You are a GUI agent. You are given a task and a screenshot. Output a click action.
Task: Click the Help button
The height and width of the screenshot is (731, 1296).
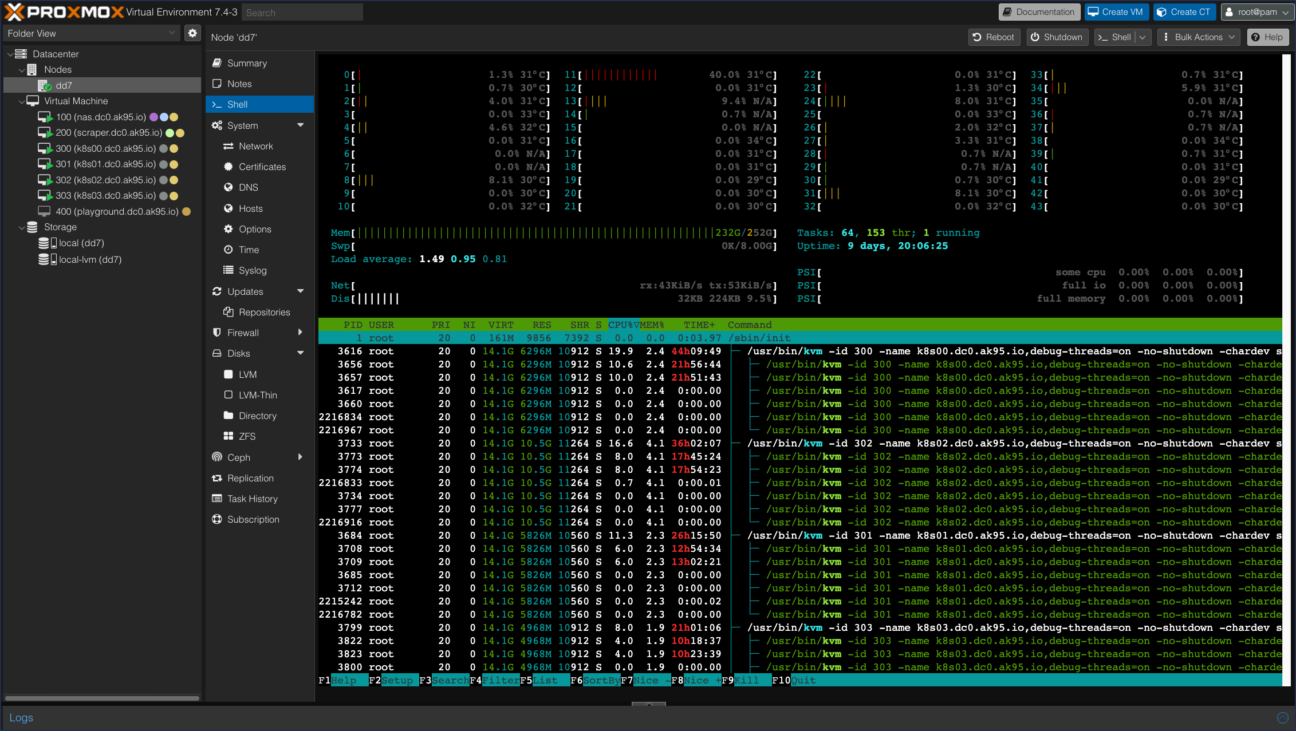1267,37
